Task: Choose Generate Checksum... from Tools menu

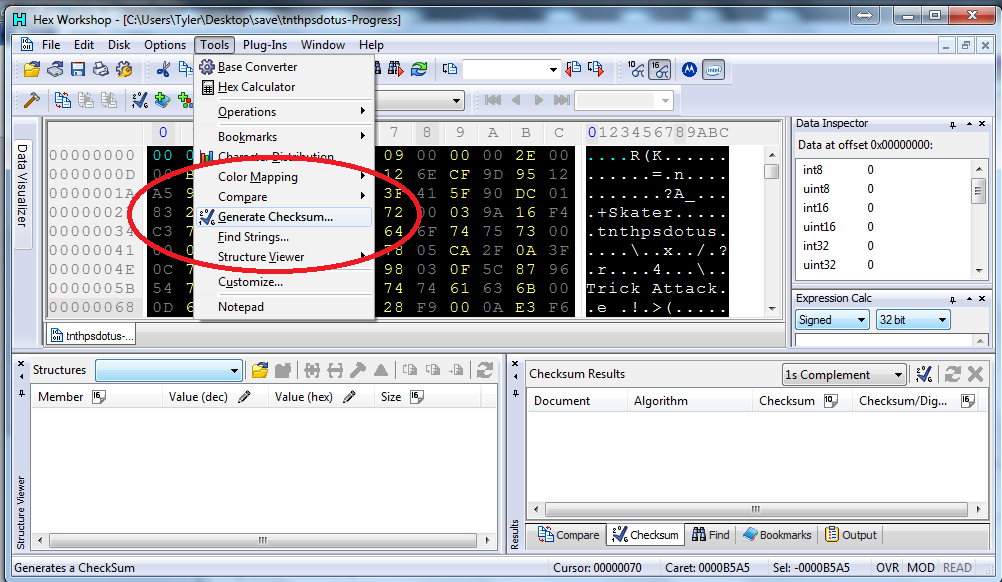Action: click(x=275, y=217)
